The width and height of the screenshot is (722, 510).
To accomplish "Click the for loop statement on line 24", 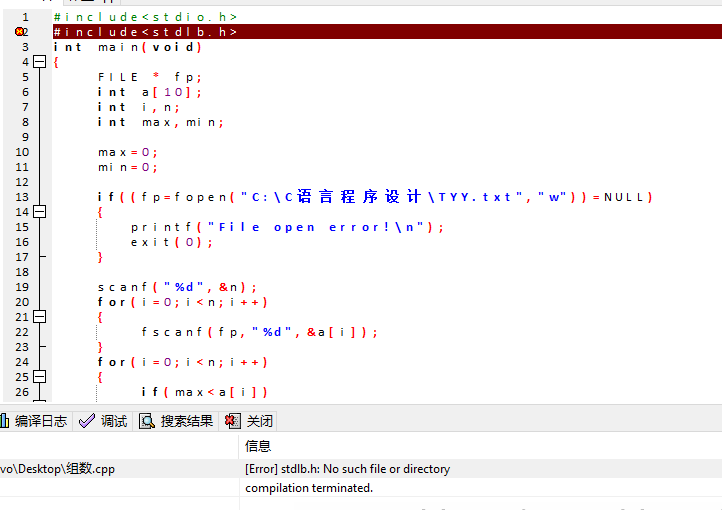I will point(182,362).
